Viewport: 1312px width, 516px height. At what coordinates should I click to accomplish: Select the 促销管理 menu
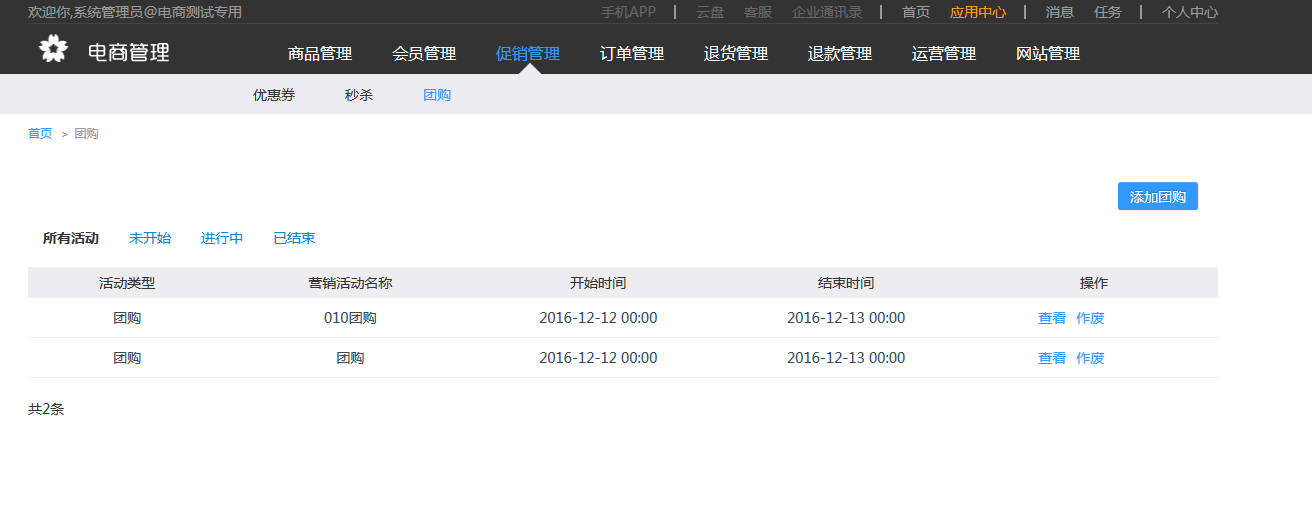[x=528, y=54]
